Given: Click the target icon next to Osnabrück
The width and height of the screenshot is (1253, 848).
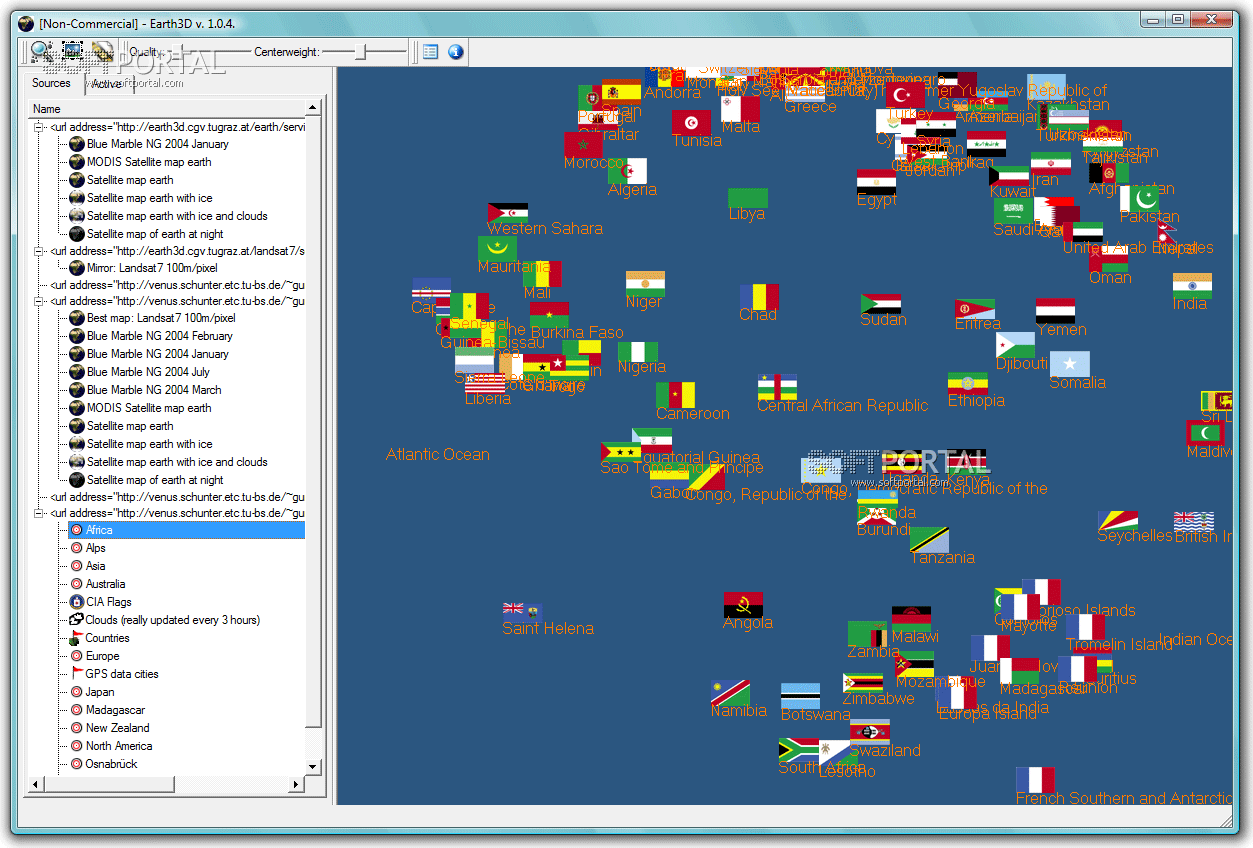Looking at the screenshot, I should coord(76,764).
